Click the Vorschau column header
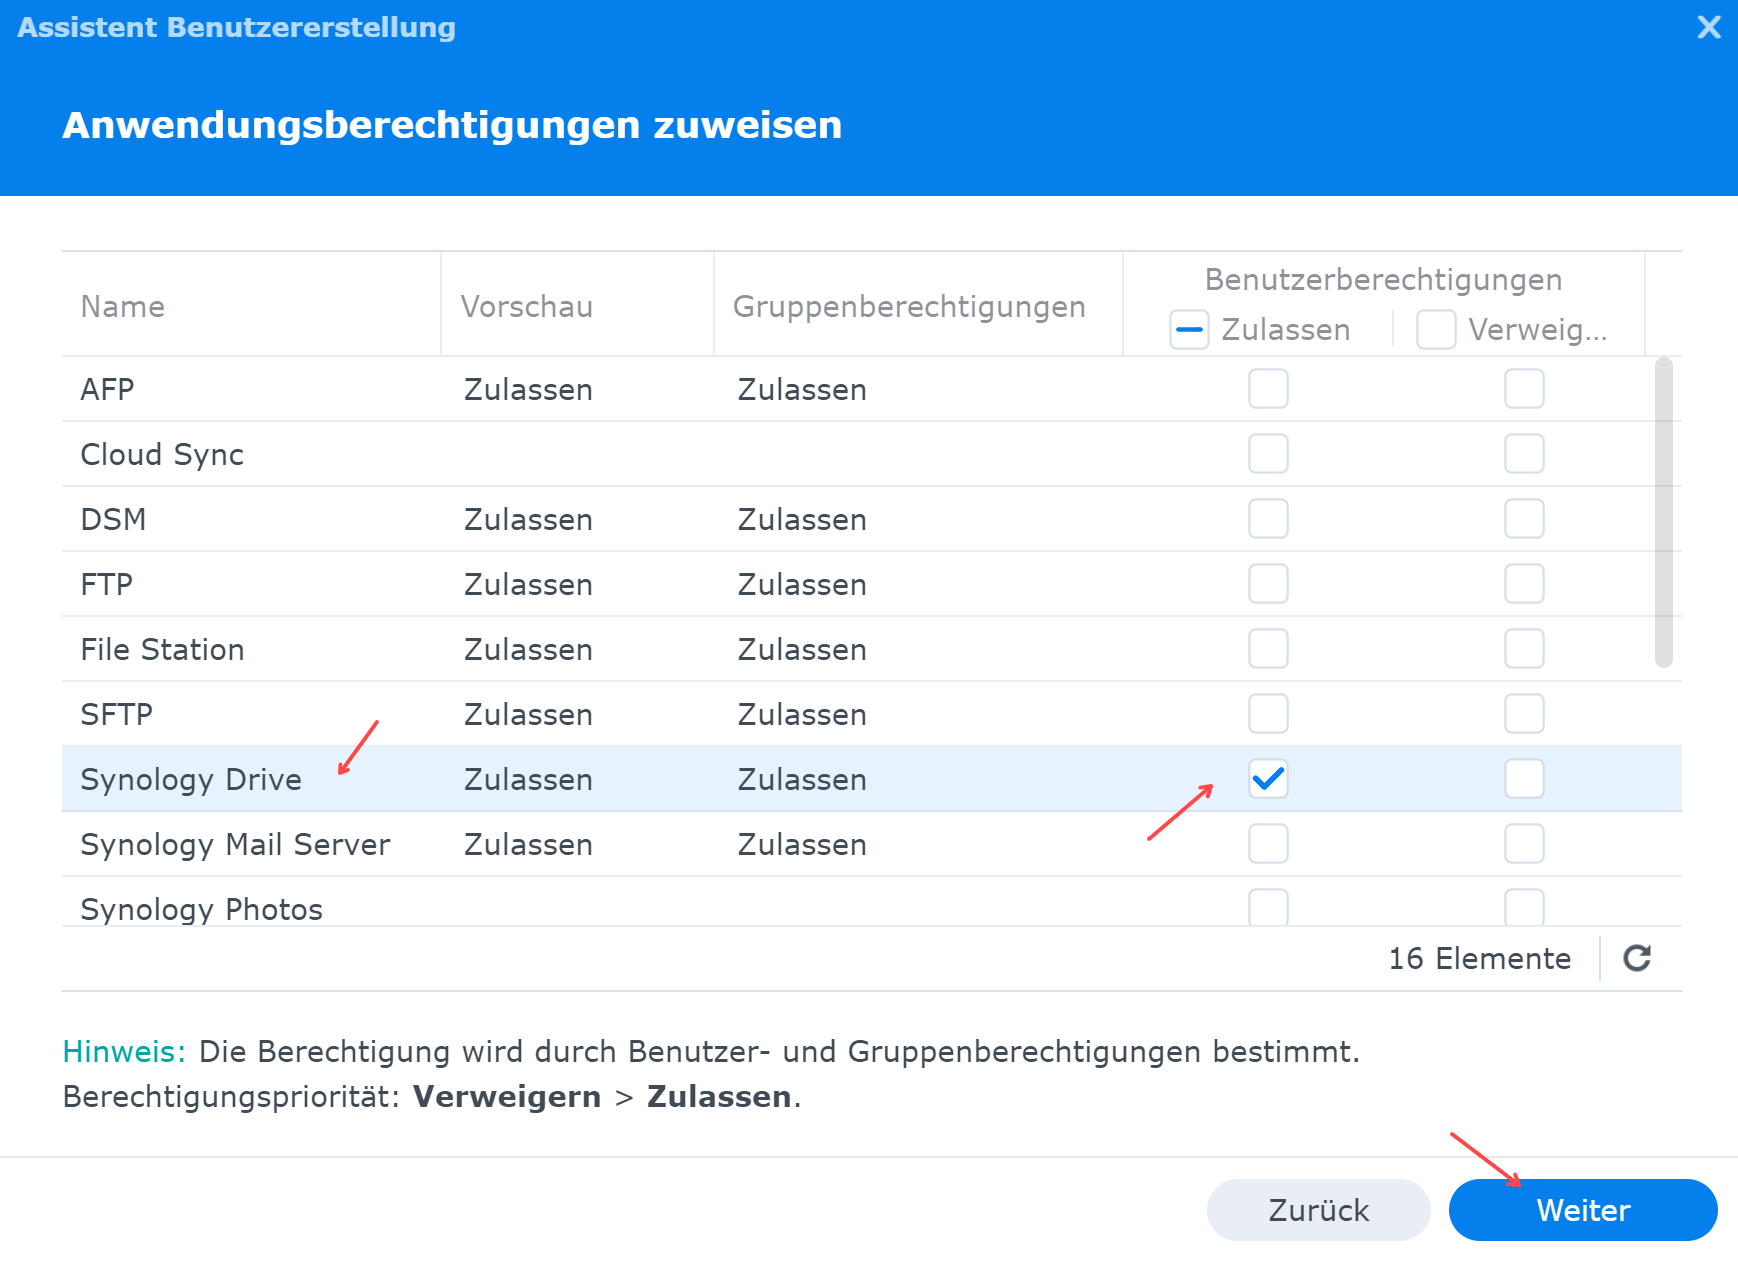This screenshot has width=1738, height=1263. pos(527,306)
